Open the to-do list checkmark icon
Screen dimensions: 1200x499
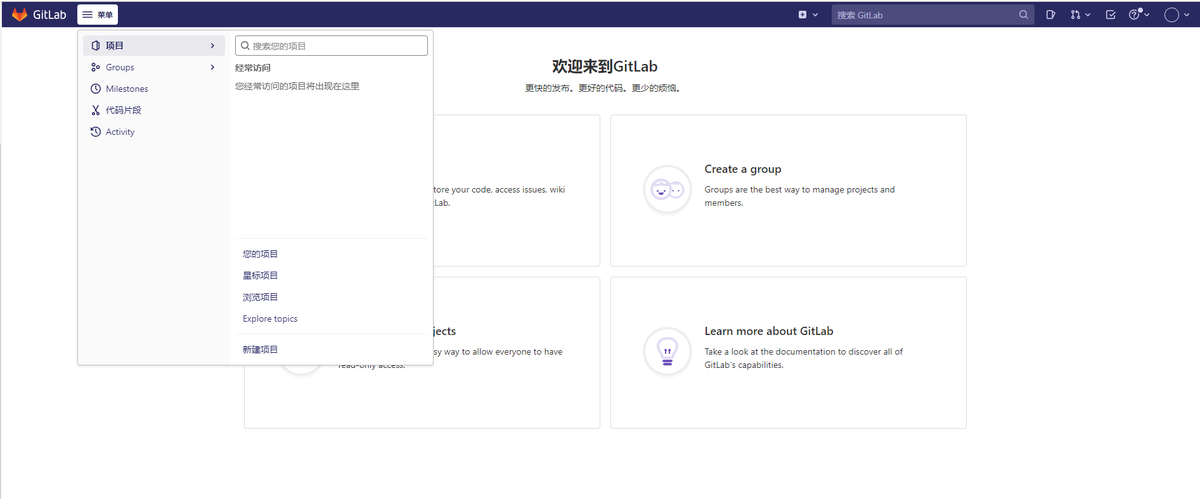[x=1111, y=15]
